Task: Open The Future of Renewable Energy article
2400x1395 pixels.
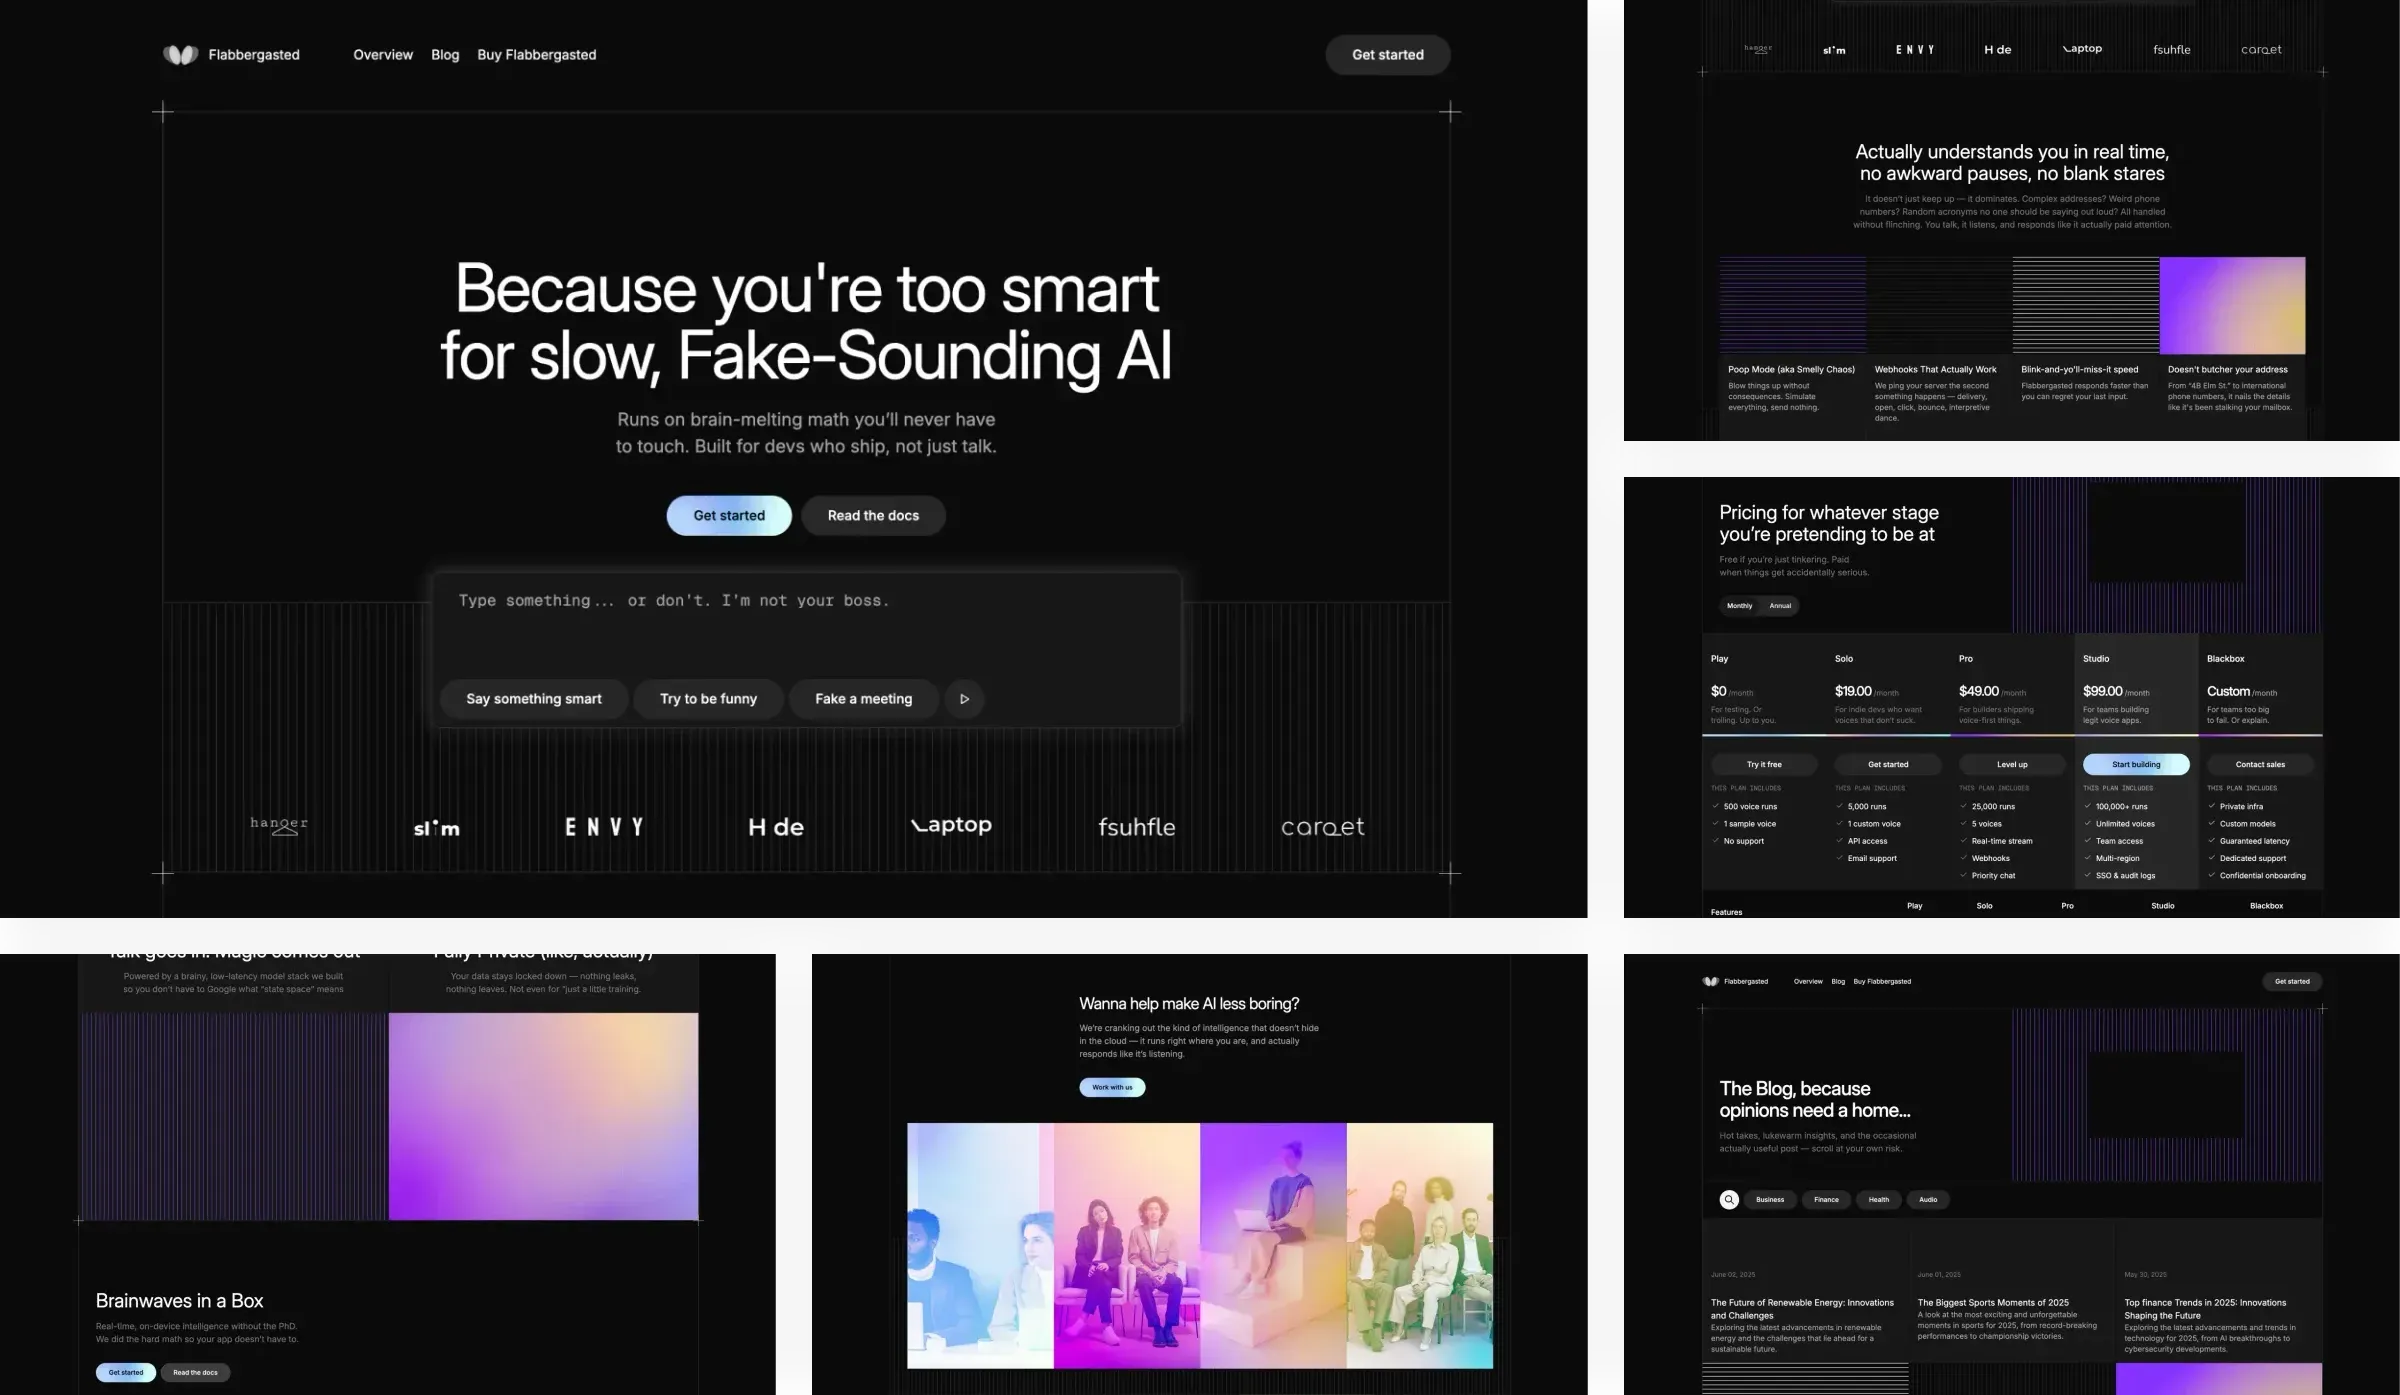Action: (x=1802, y=1309)
